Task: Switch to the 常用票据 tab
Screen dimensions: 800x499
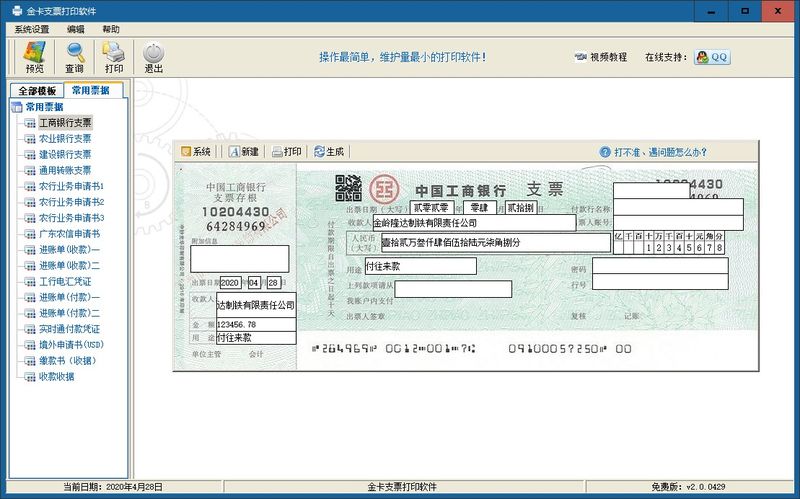Action: (x=91, y=90)
